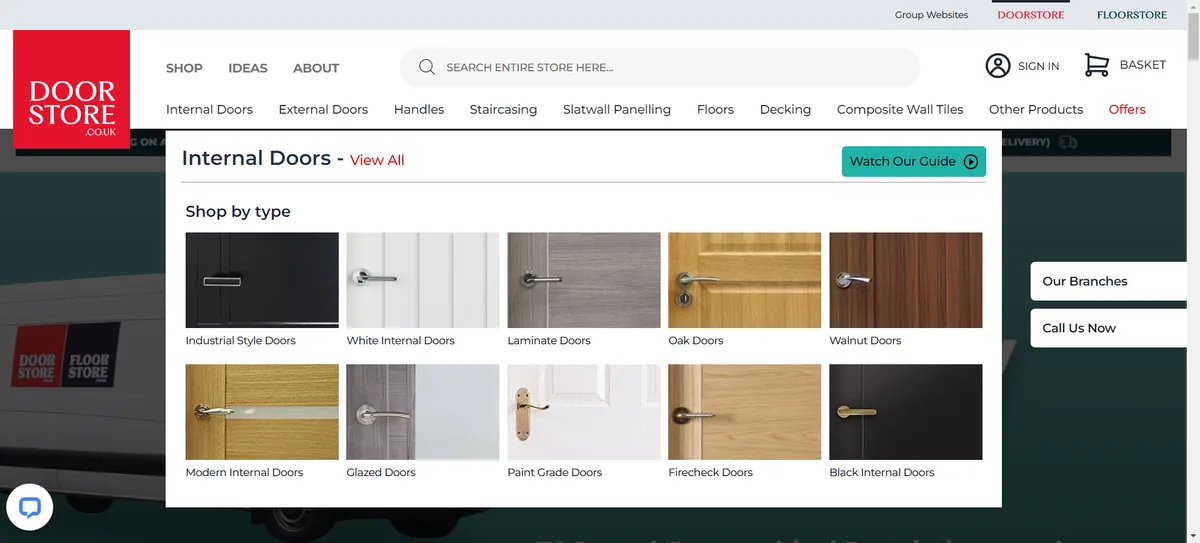Select the Oak Doors thumbnail
The height and width of the screenshot is (543, 1200).
[x=745, y=280]
